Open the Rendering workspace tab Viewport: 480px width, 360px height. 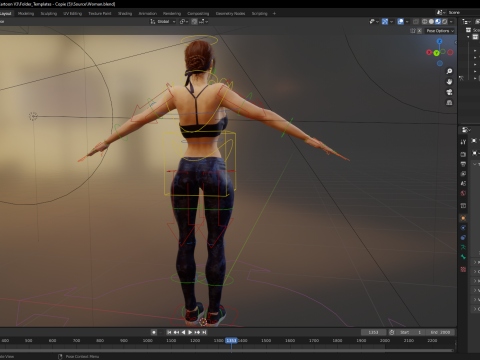point(172,14)
